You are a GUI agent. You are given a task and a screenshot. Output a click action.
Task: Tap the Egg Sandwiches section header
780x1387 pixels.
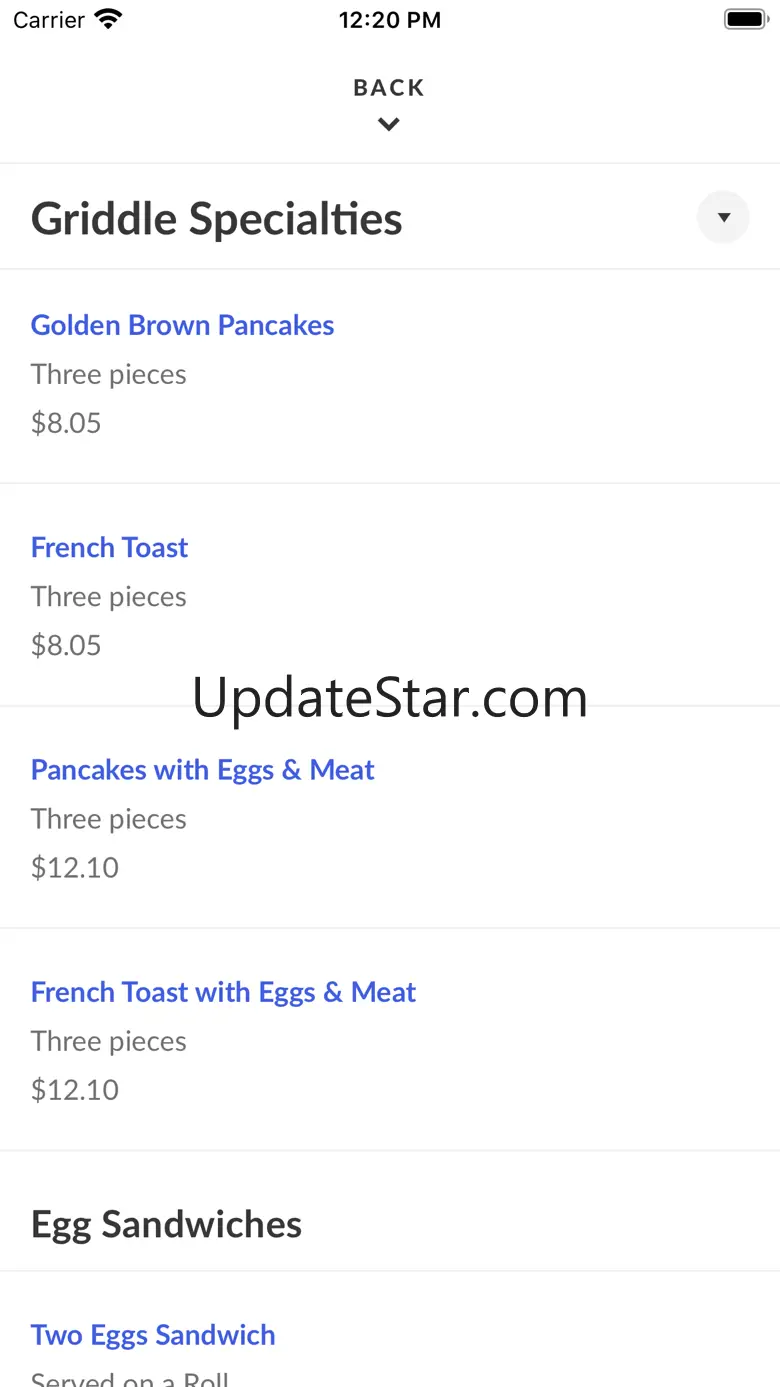click(x=166, y=1224)
